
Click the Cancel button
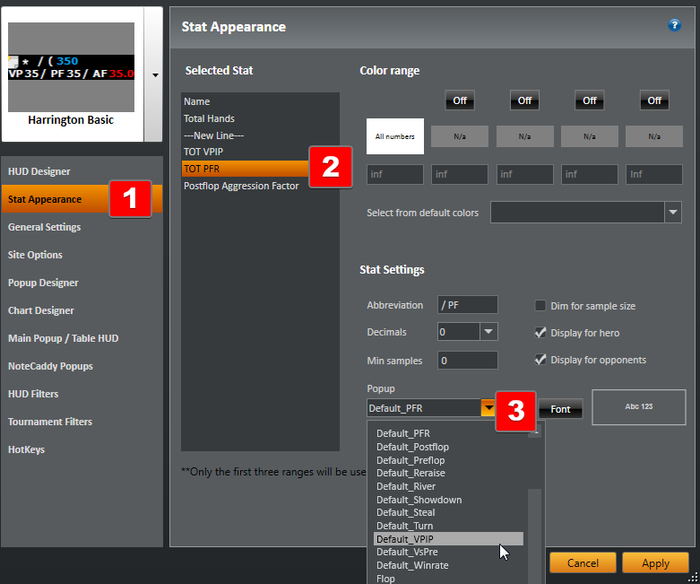583,563
